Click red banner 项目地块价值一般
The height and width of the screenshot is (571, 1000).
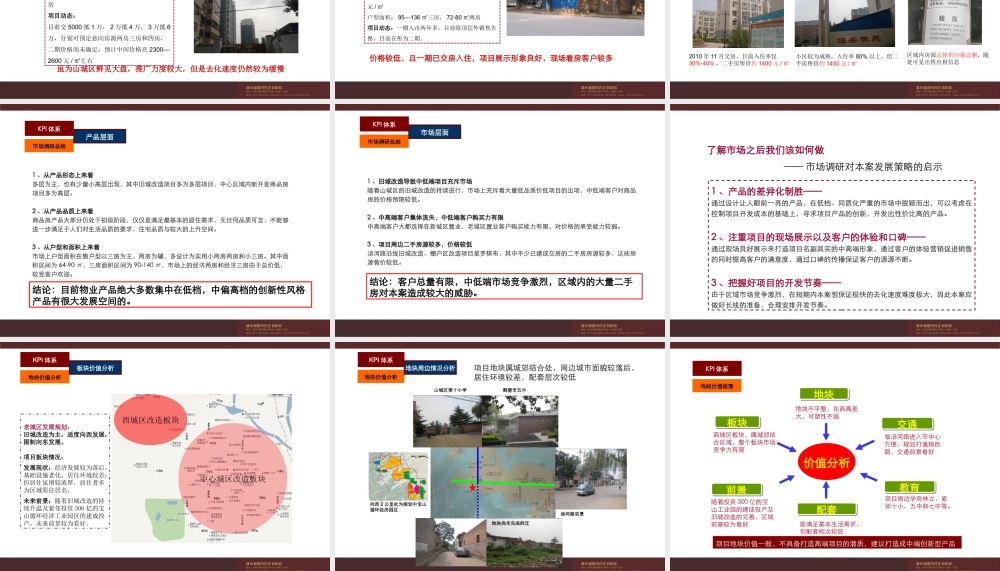coord(836,544)
